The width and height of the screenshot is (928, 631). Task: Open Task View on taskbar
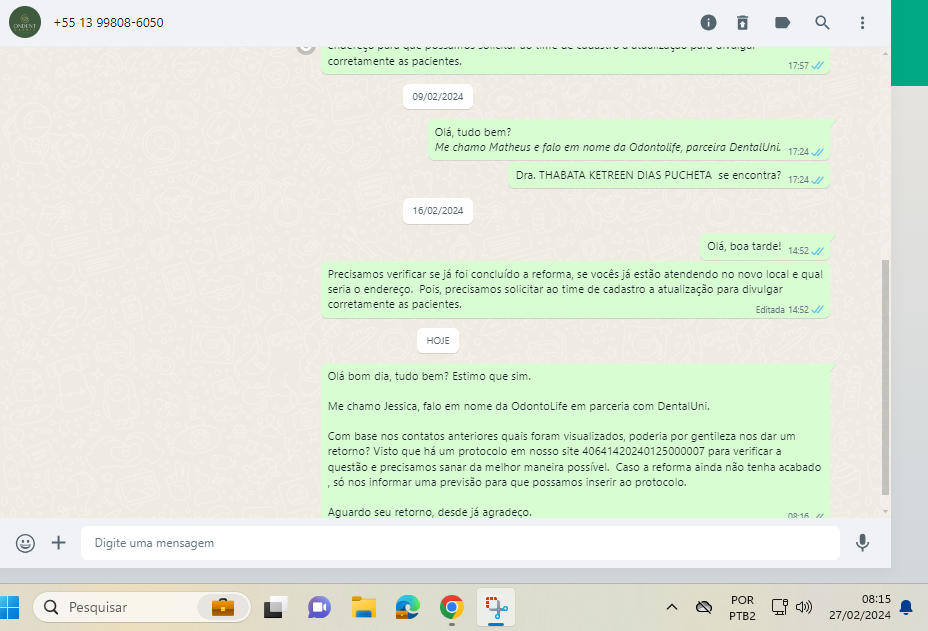pos(275,607)
